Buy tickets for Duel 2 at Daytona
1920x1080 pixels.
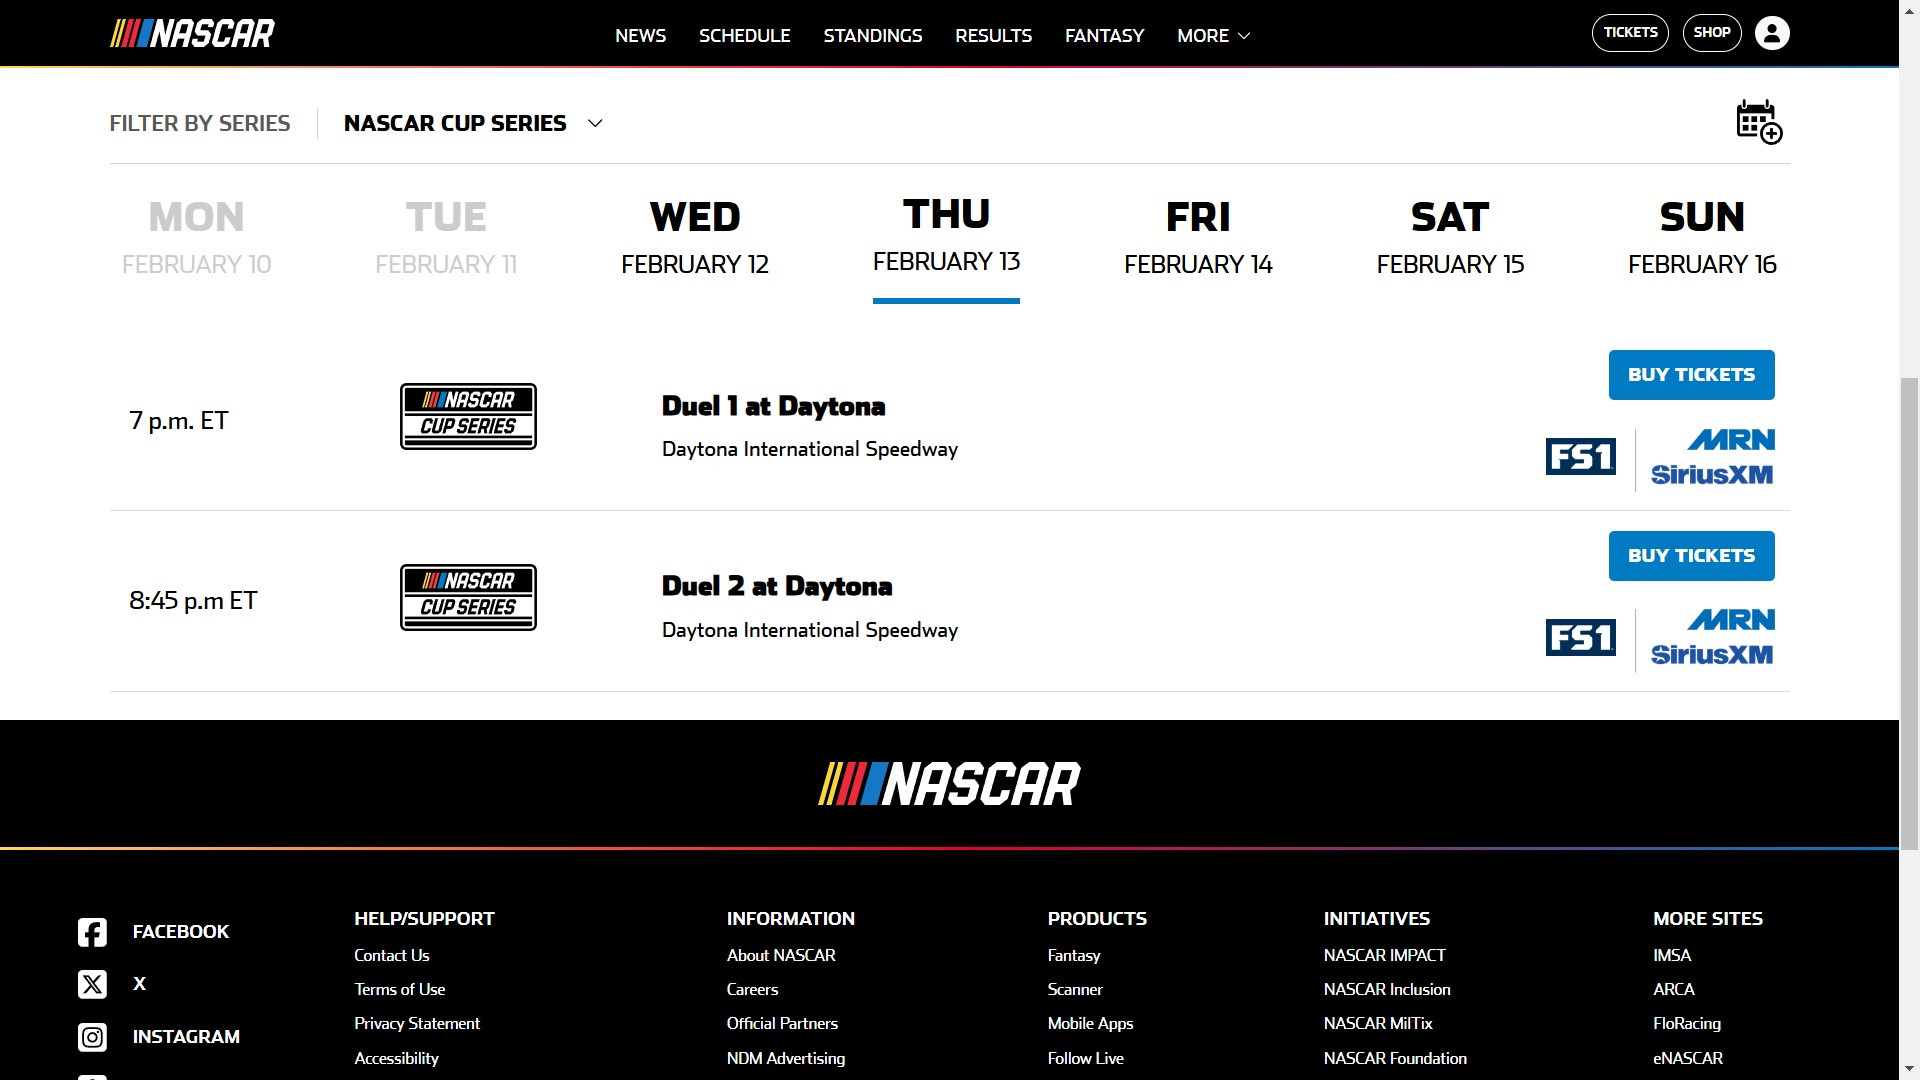tap(1691, 556)
